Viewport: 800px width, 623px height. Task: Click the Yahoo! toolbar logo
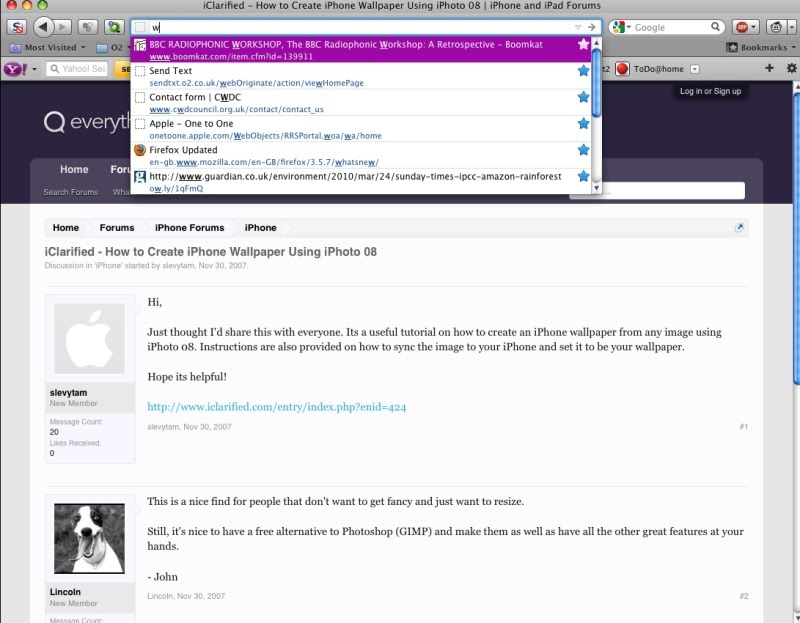pos(15,68)
